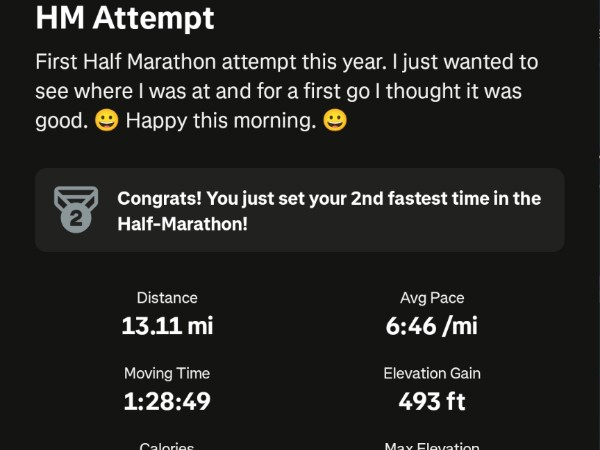Click the 'Elevation Gain' stat label
Screen dimensions: 600x450
click(432, 373)
